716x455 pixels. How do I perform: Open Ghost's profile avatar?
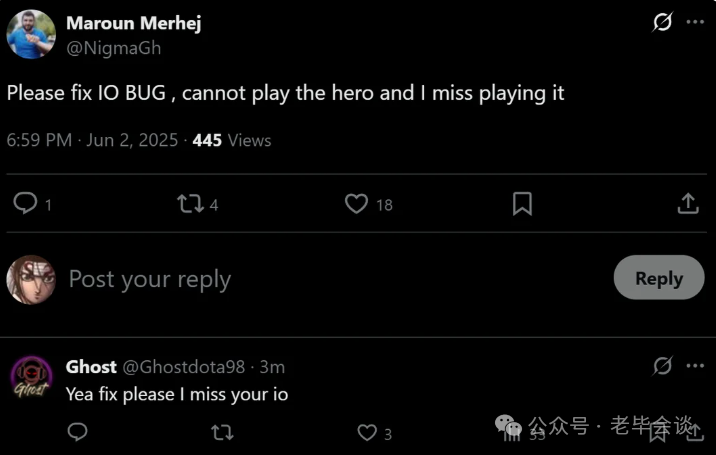[x=31, y=378]
